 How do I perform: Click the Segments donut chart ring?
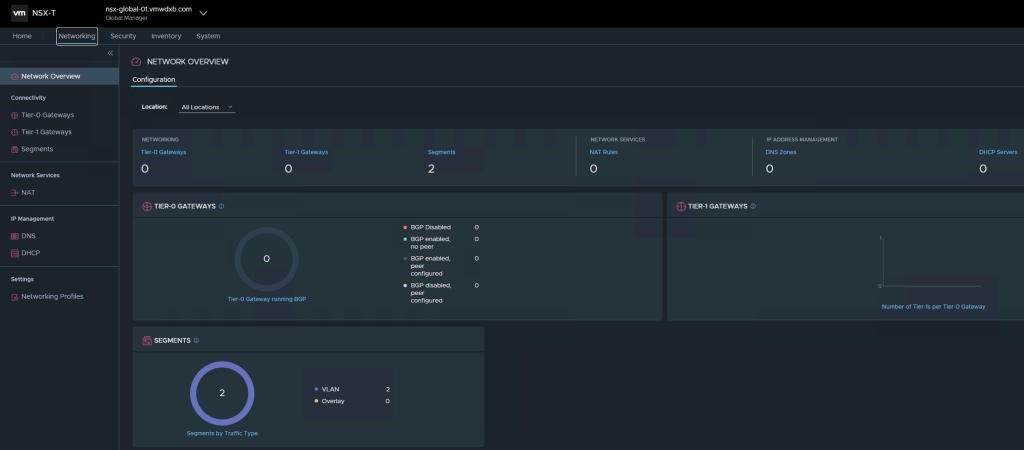click(x=222, y=365)
